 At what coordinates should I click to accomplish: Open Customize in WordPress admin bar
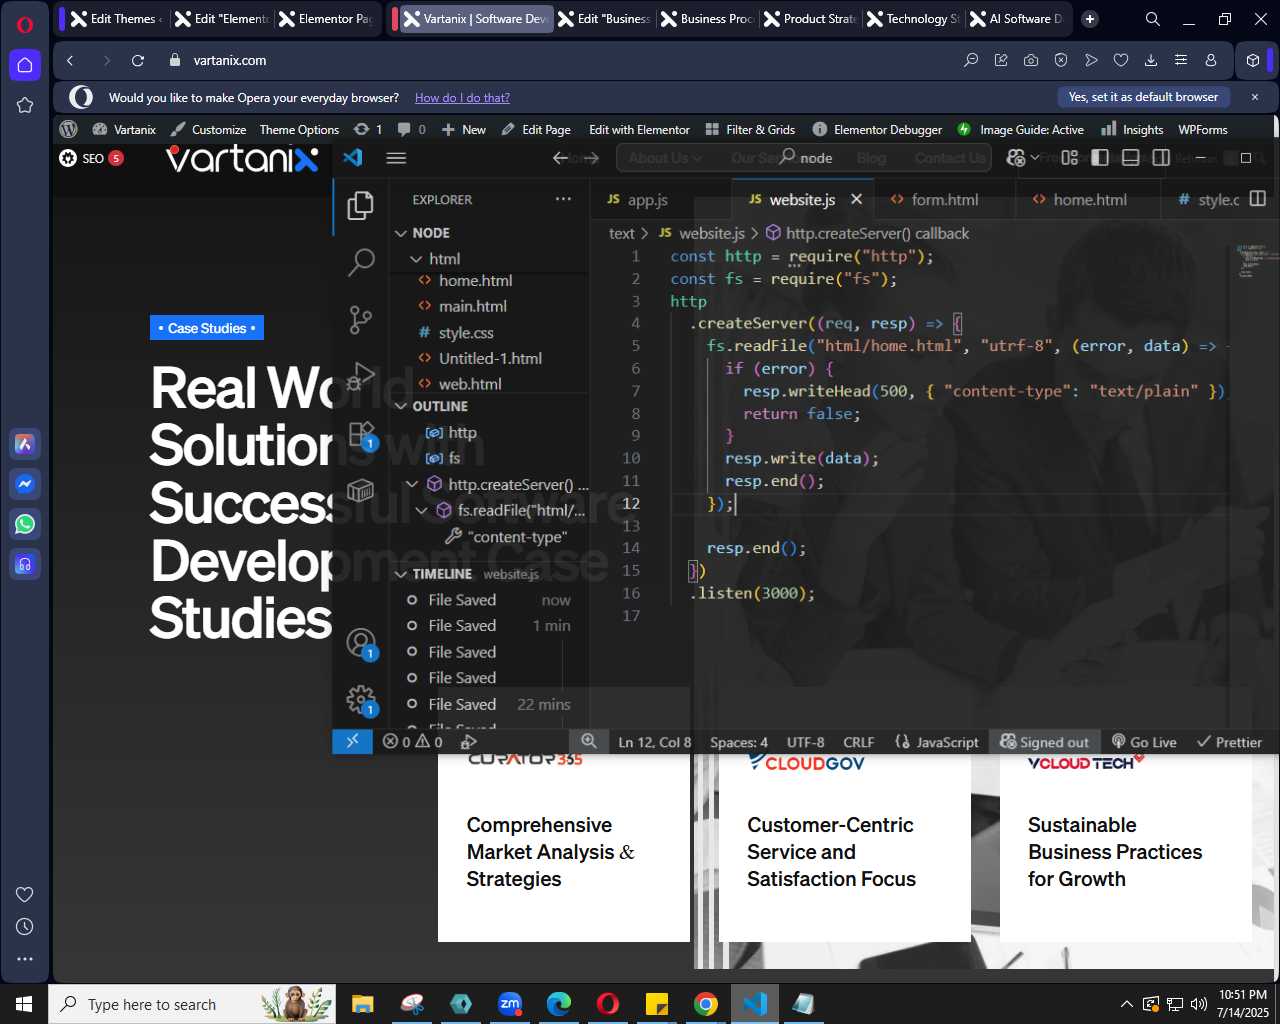tap(208, 130)
